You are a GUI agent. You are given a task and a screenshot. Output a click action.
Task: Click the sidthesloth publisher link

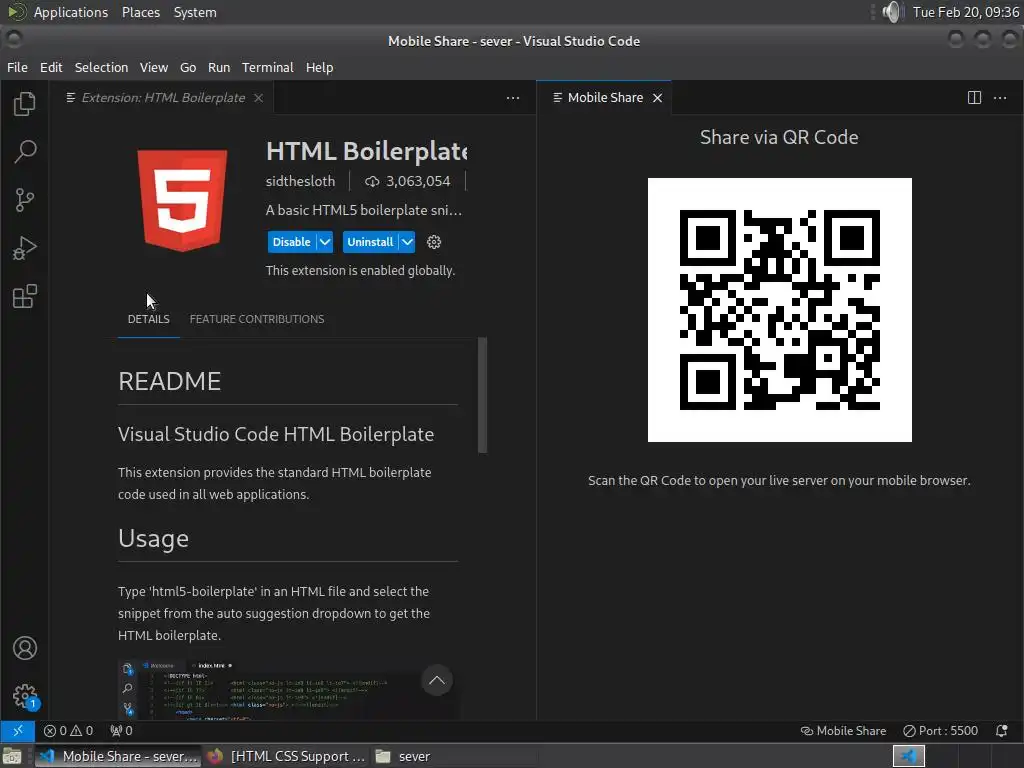coord(300,181)
